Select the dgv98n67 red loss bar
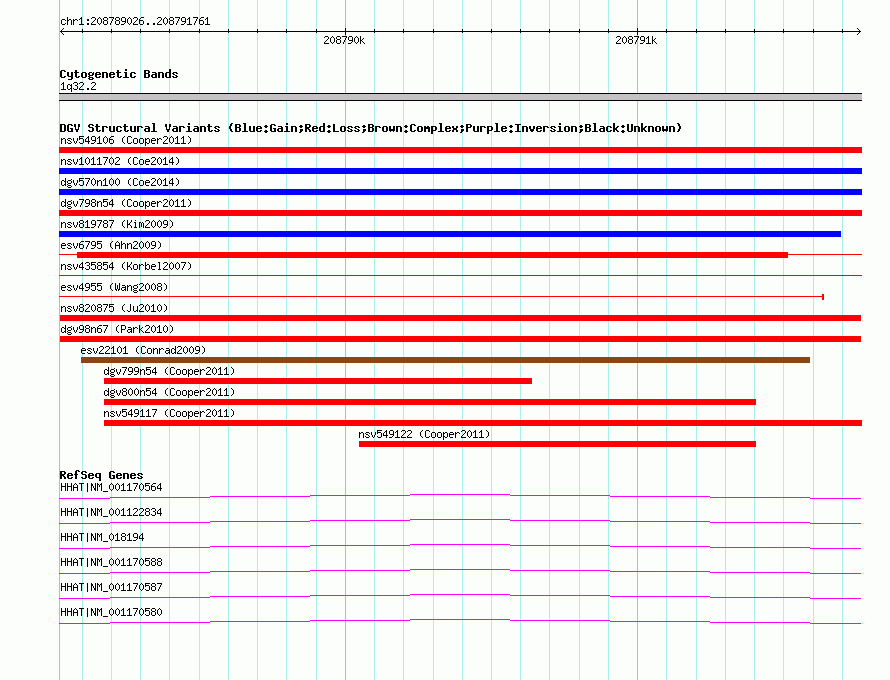This screenshot has height=680, width=890. pos(460,339)
